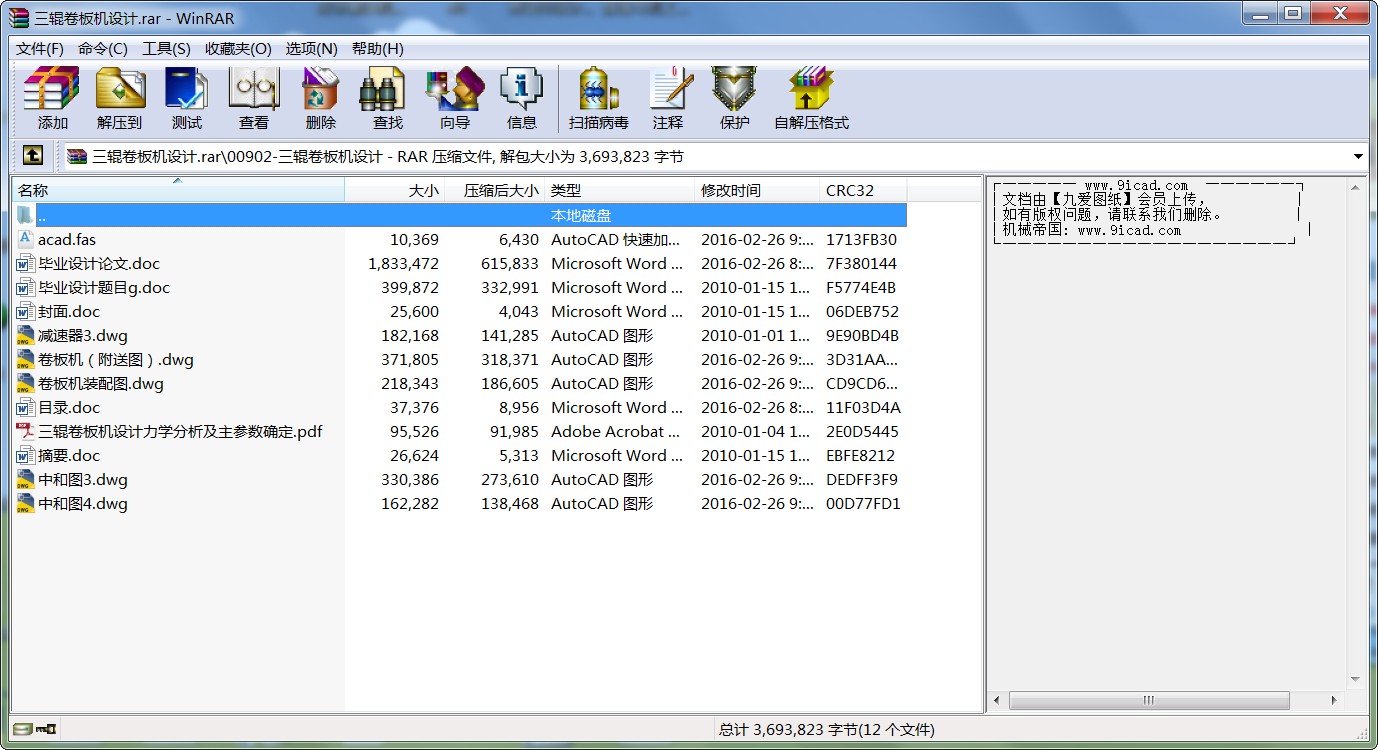The width and height of the screenshot is (1378, 750).
Task: Open the Comment (注释) toolbar icon
Action: click(667, 98)
